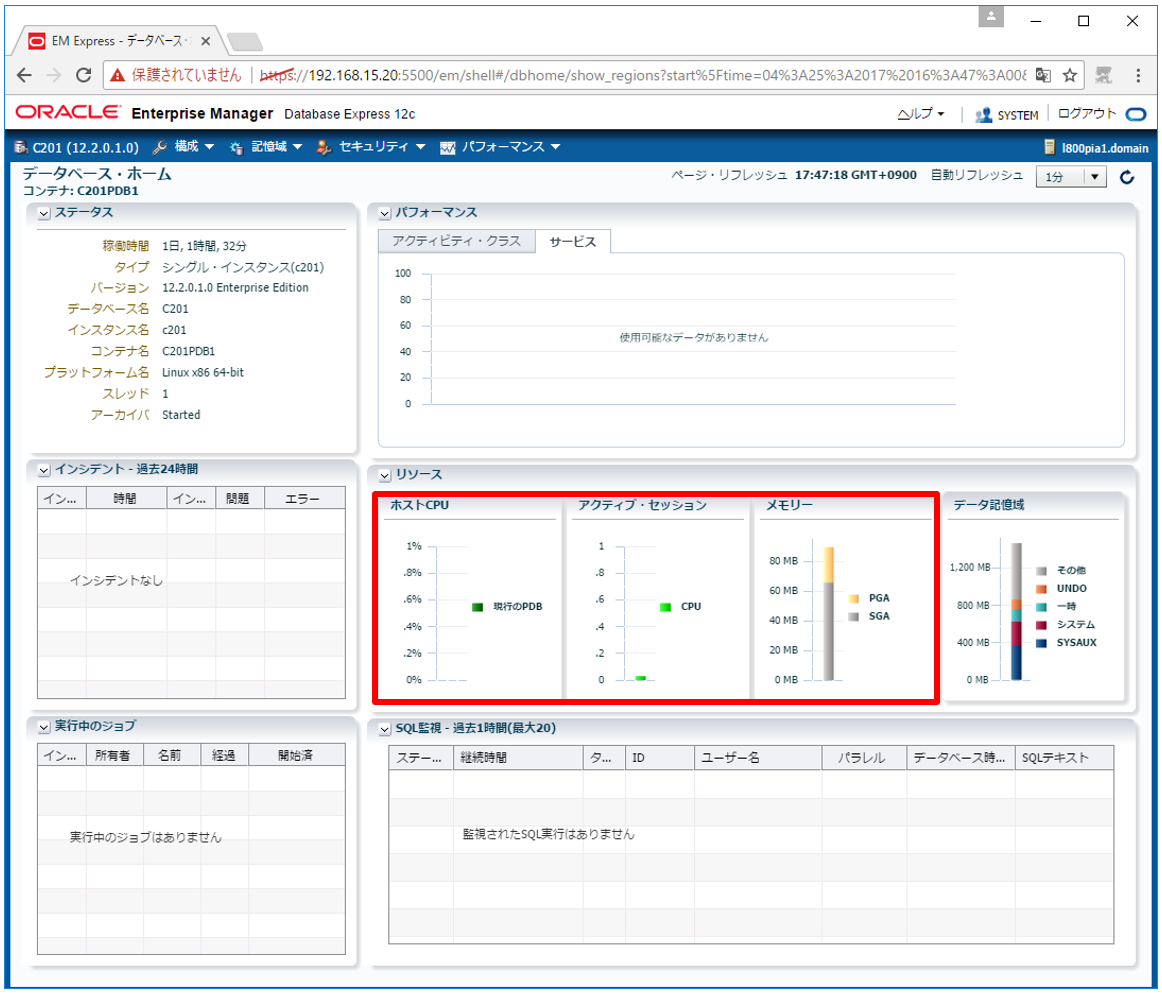Click the extension icon beside the star

[1103, 75]
